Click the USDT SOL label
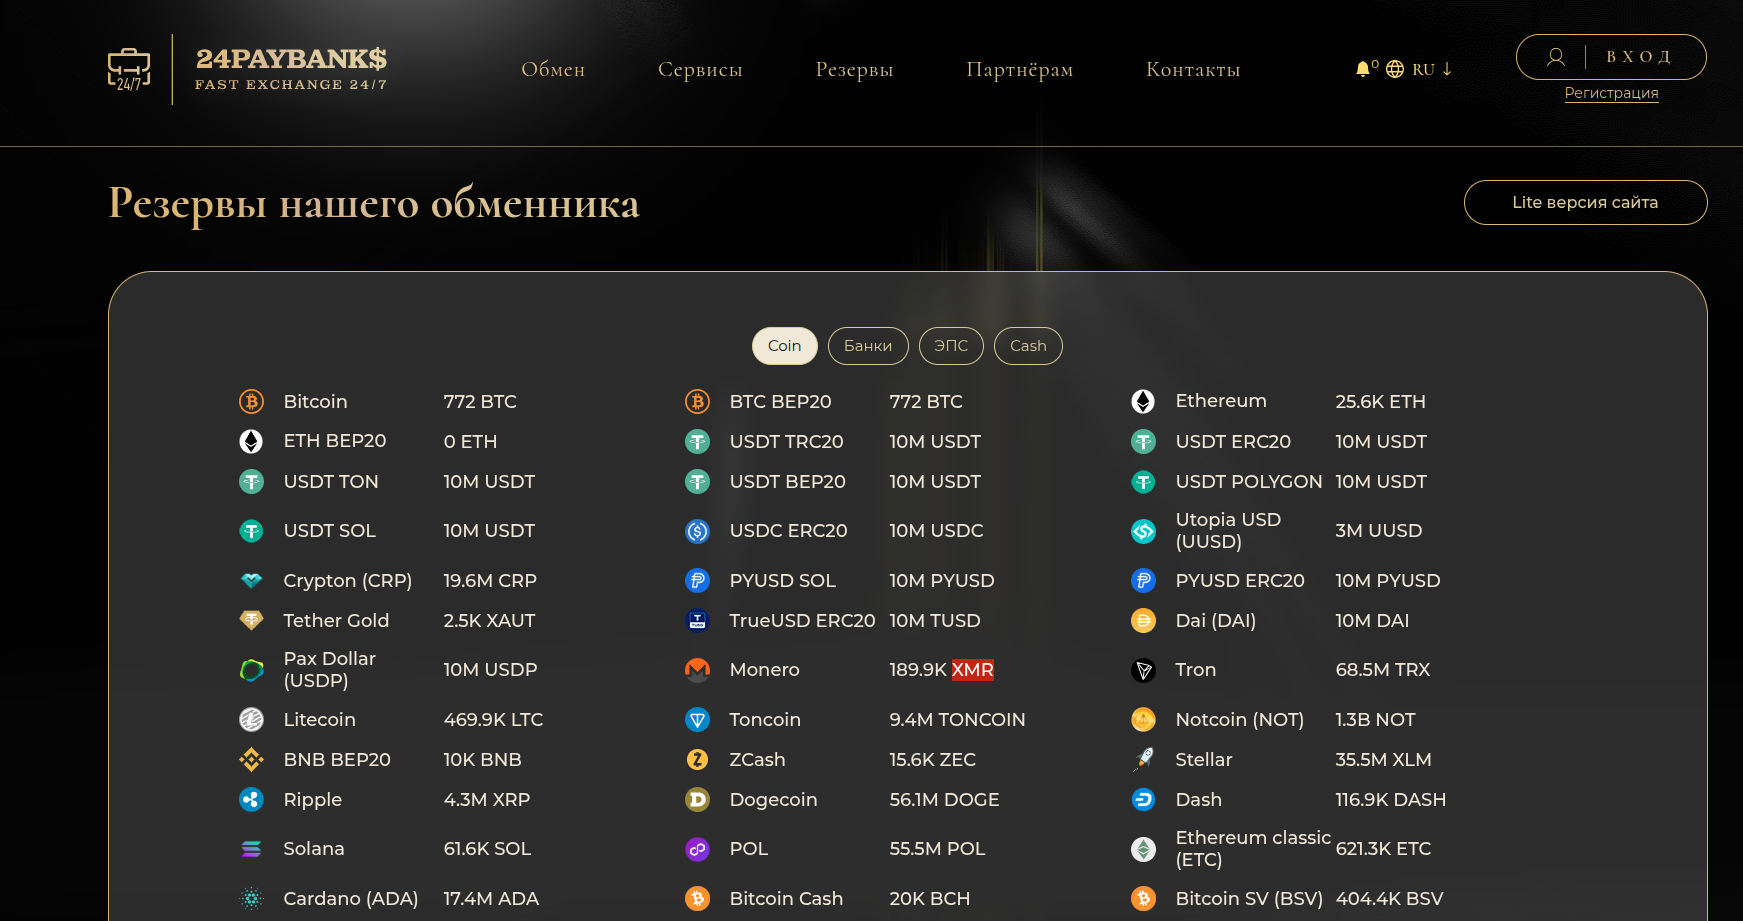Screen dimensions: 1743x921 coord(329,531)
